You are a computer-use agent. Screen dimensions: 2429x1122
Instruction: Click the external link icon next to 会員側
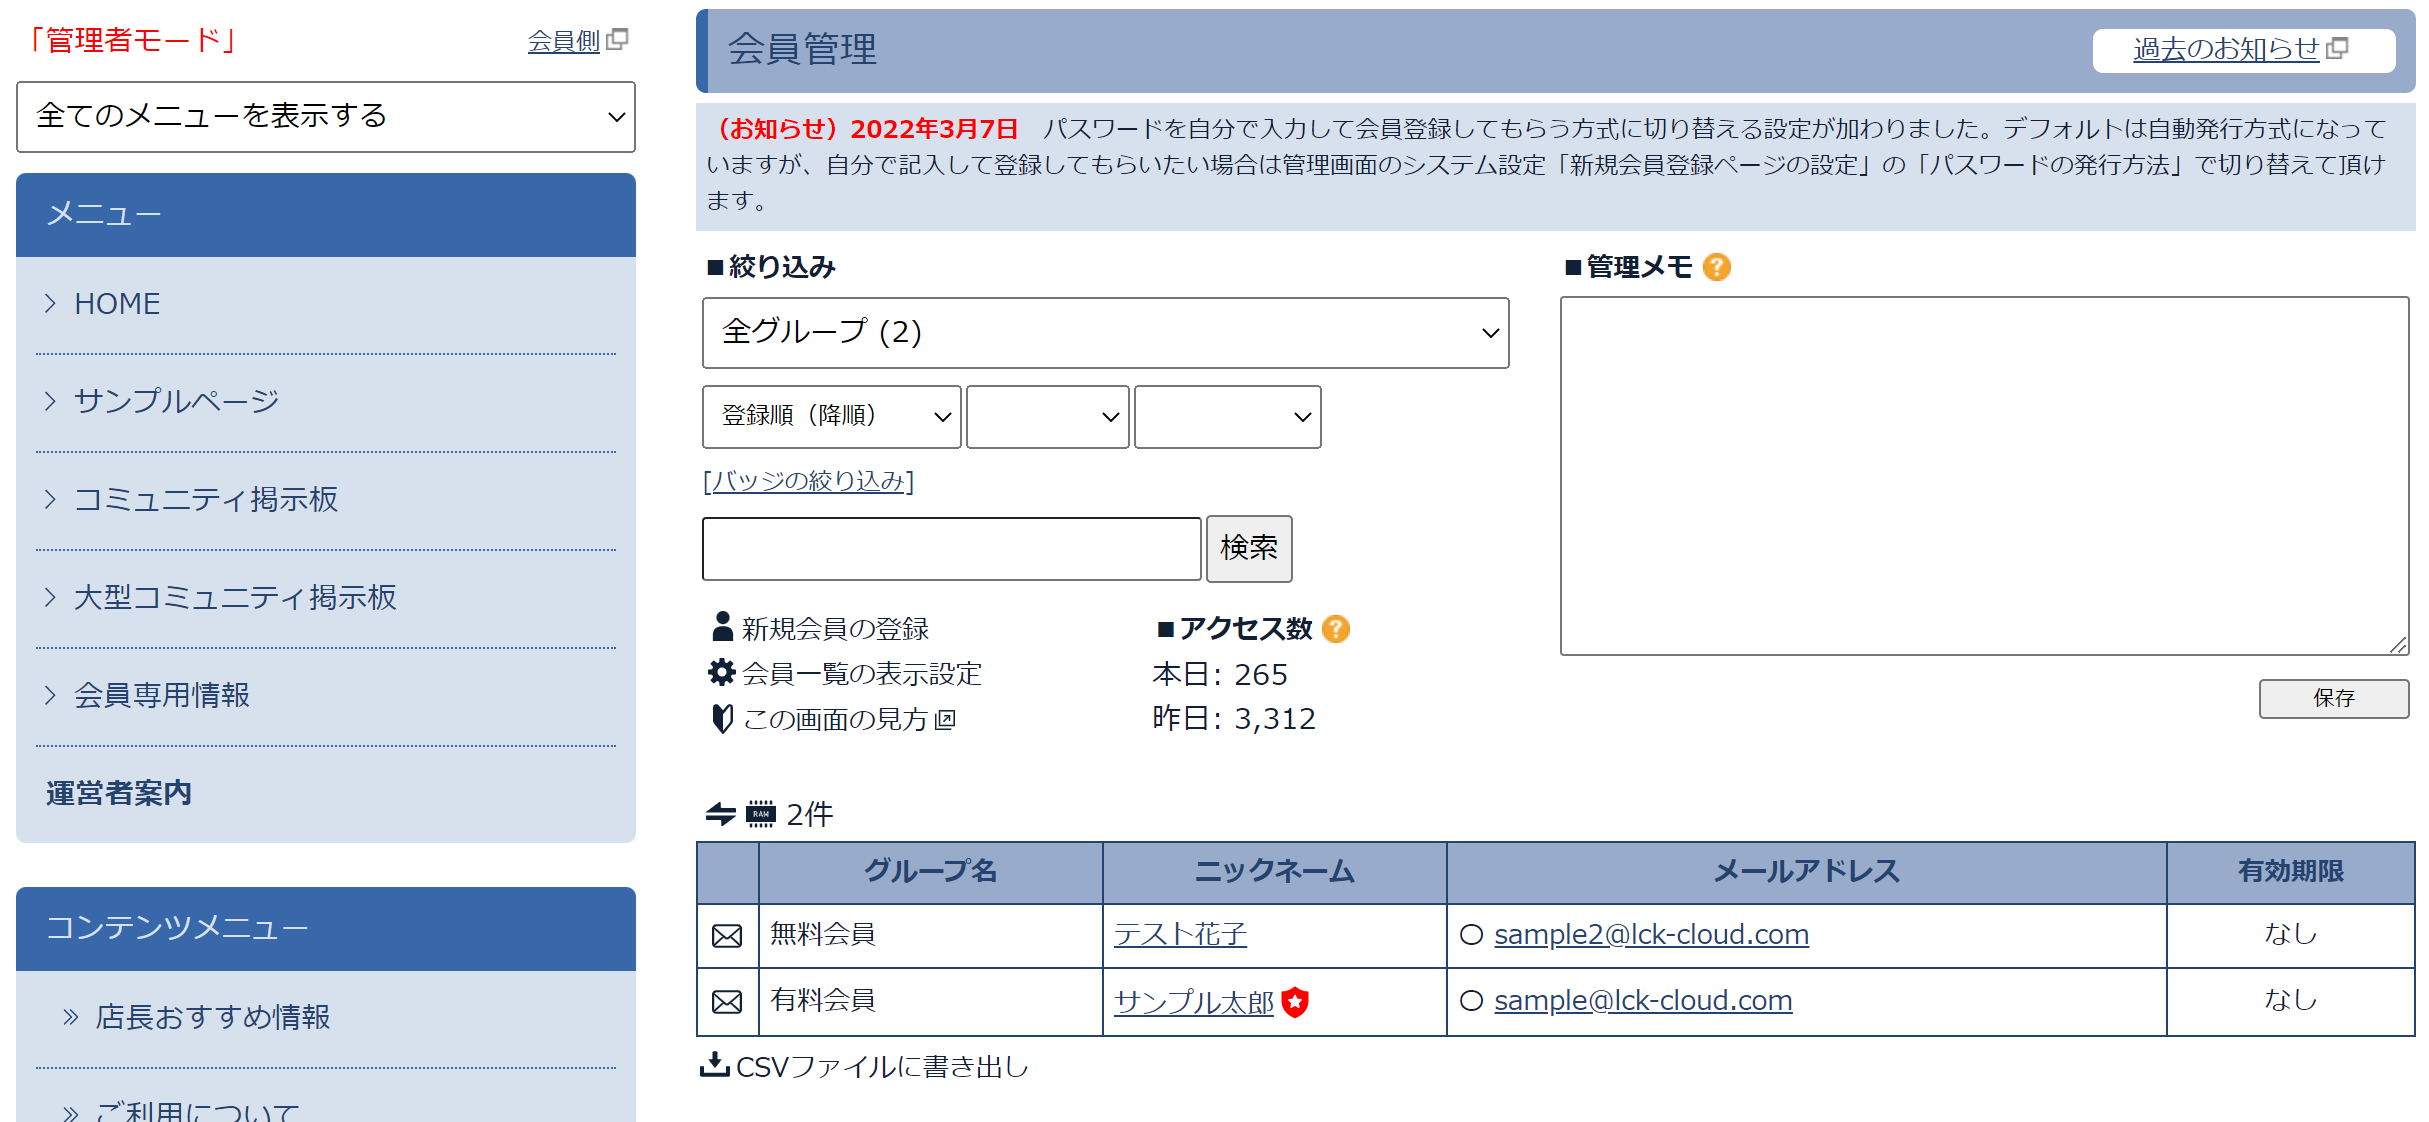(618, 39)
